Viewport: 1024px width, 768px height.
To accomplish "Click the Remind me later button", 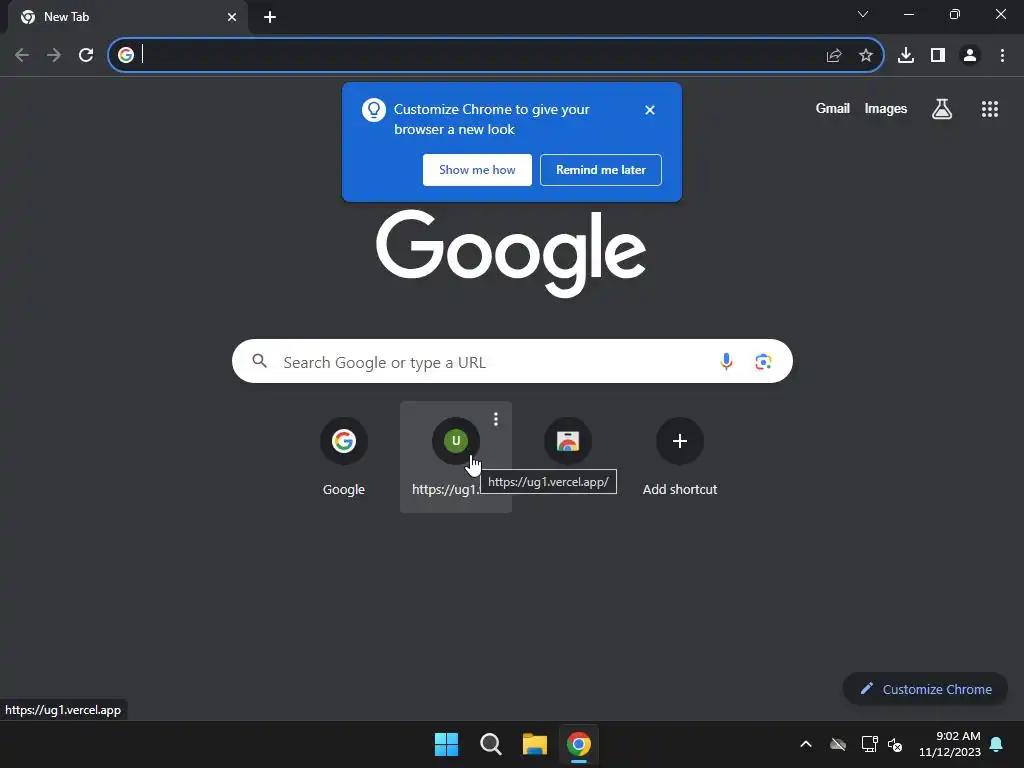I will [x=601, y=170].
